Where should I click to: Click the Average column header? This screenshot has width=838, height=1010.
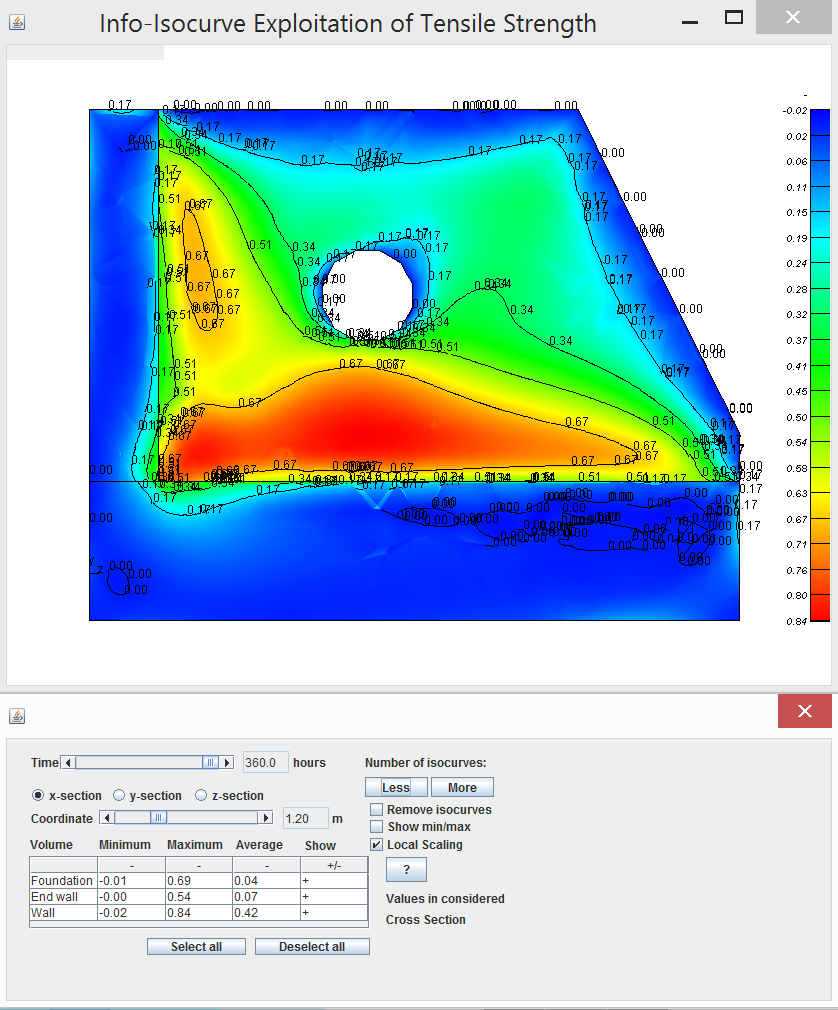click(259, 844)
